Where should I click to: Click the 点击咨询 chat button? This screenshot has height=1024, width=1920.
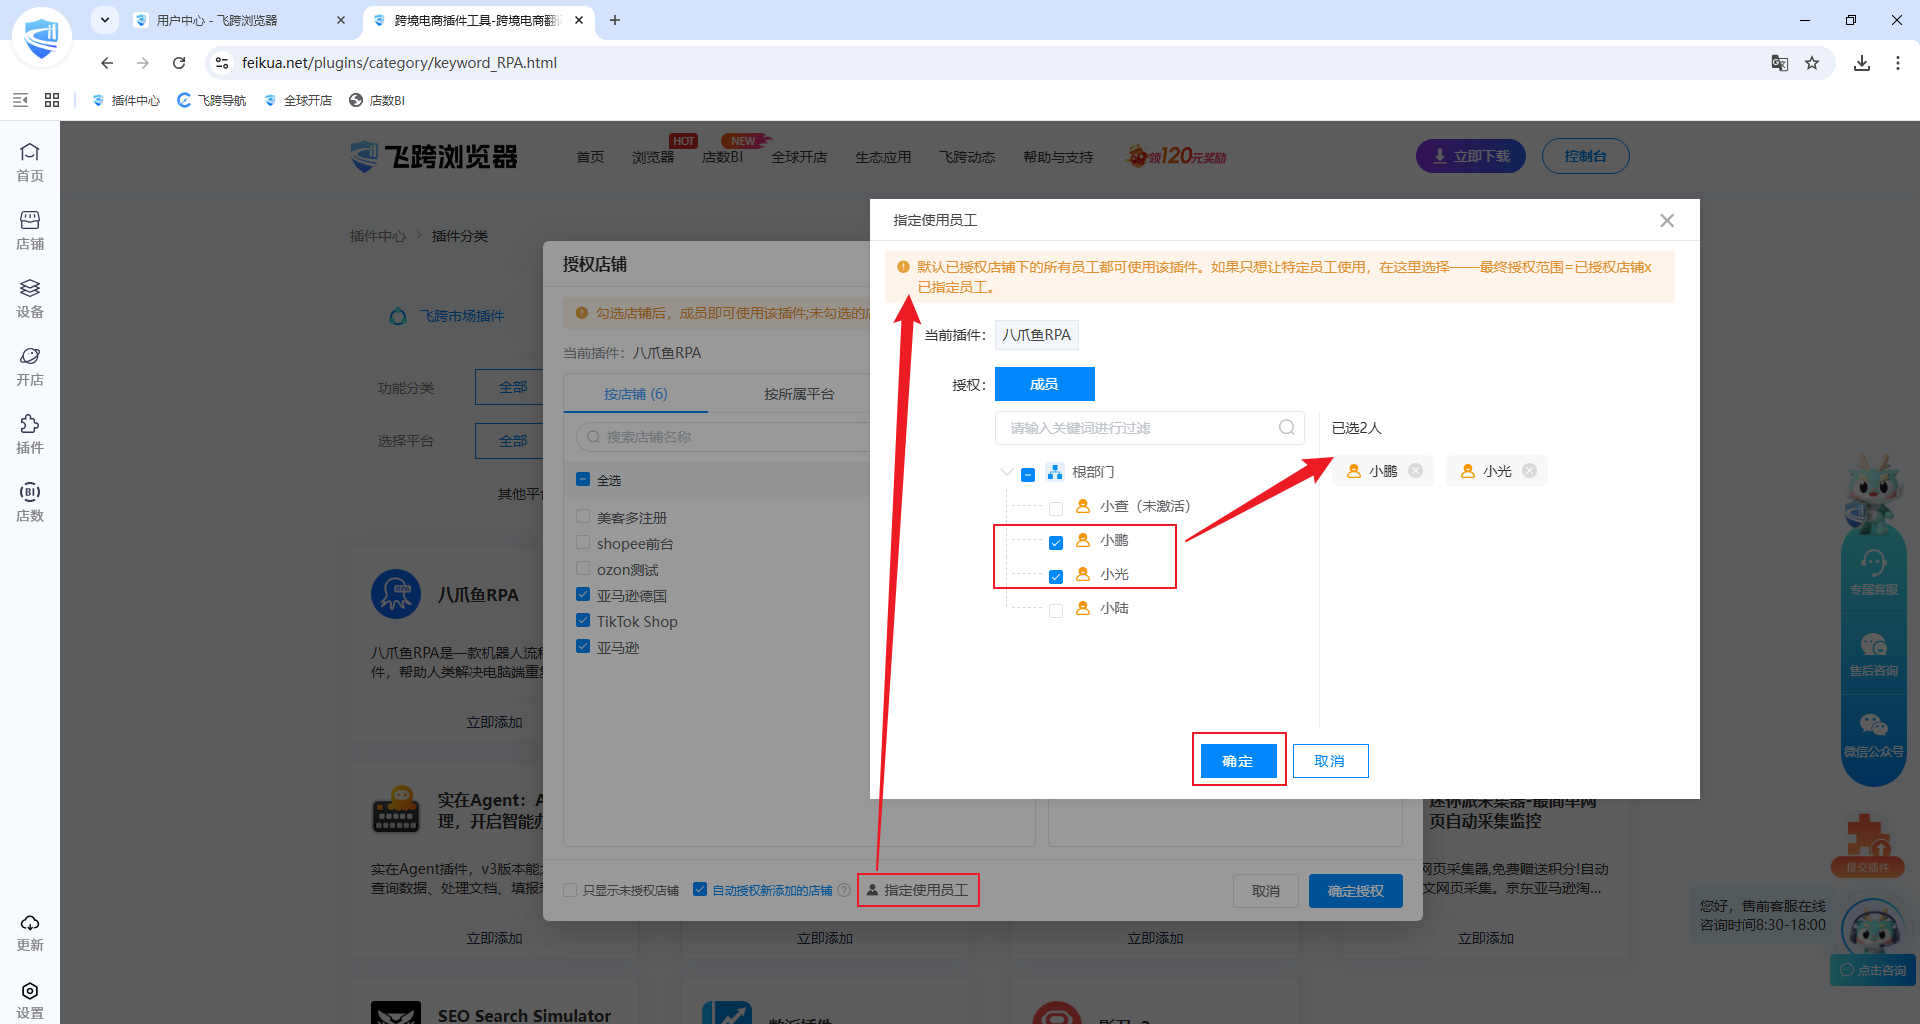point(1873,970)
